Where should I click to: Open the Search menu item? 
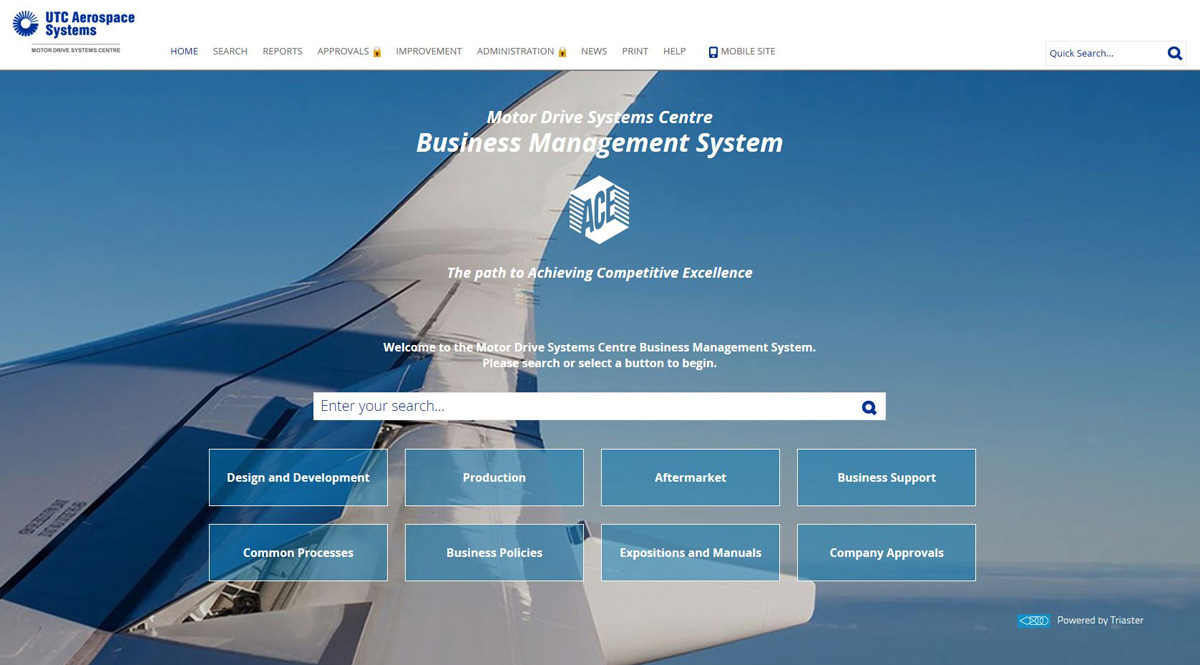click(x=230, y=51)
